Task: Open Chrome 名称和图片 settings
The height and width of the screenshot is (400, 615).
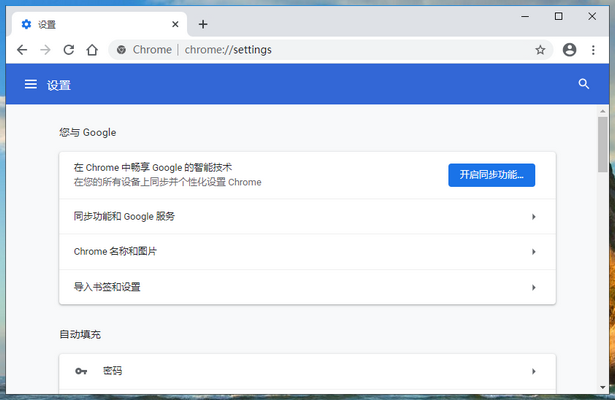Action: point(307,252)
